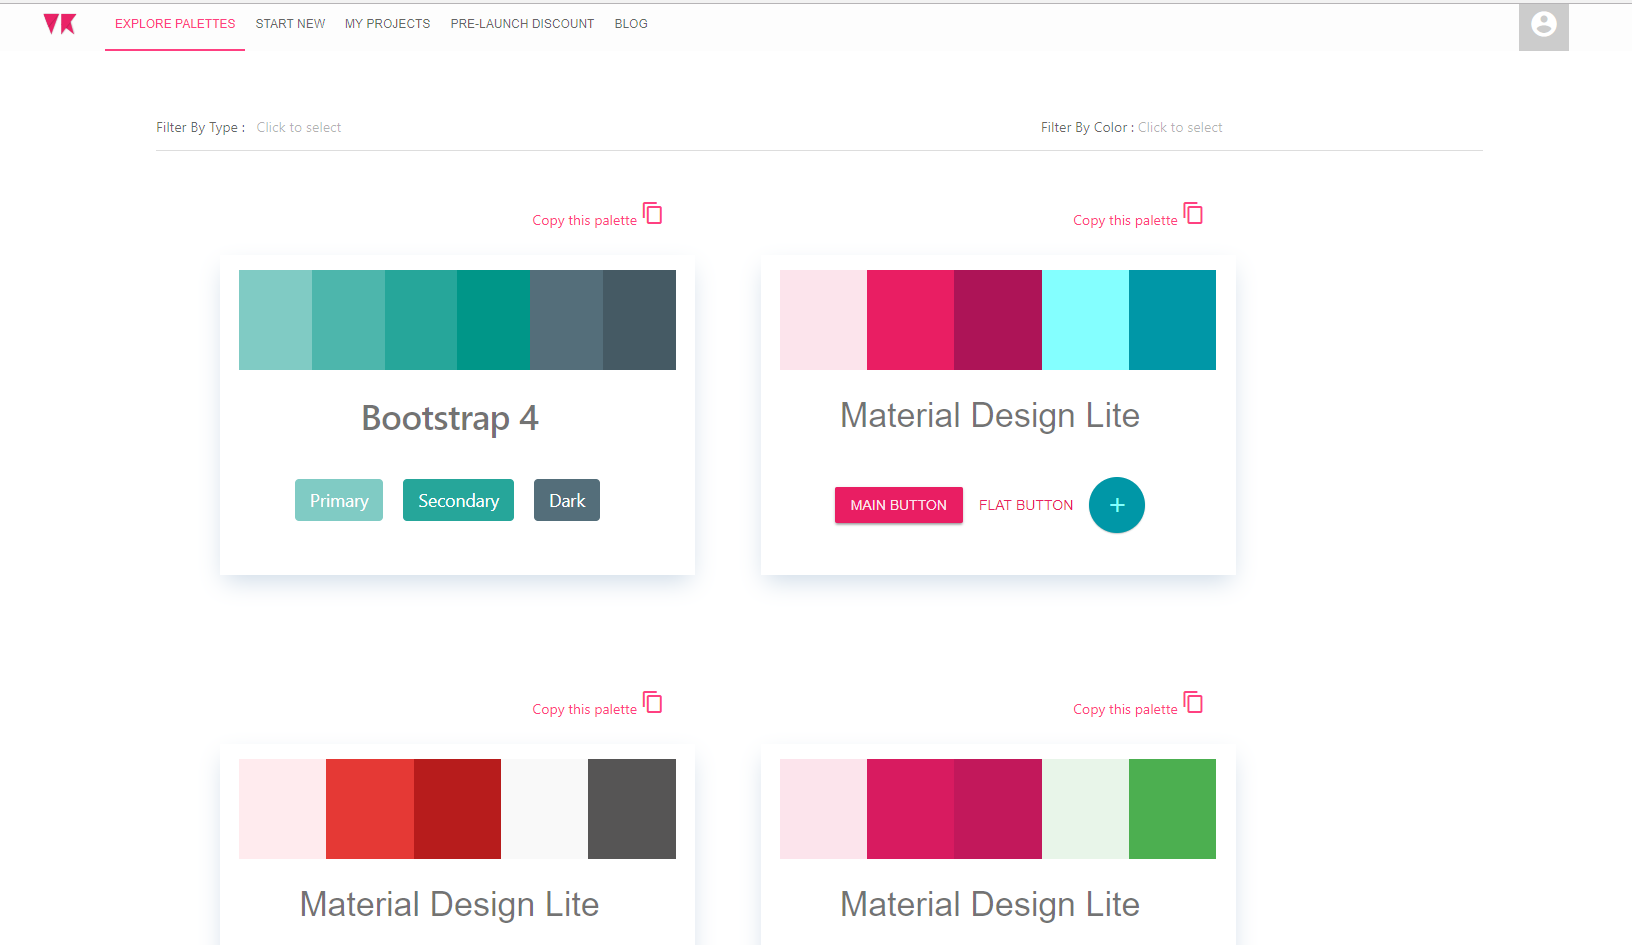Click the Dark button preview

coord(567,500)
